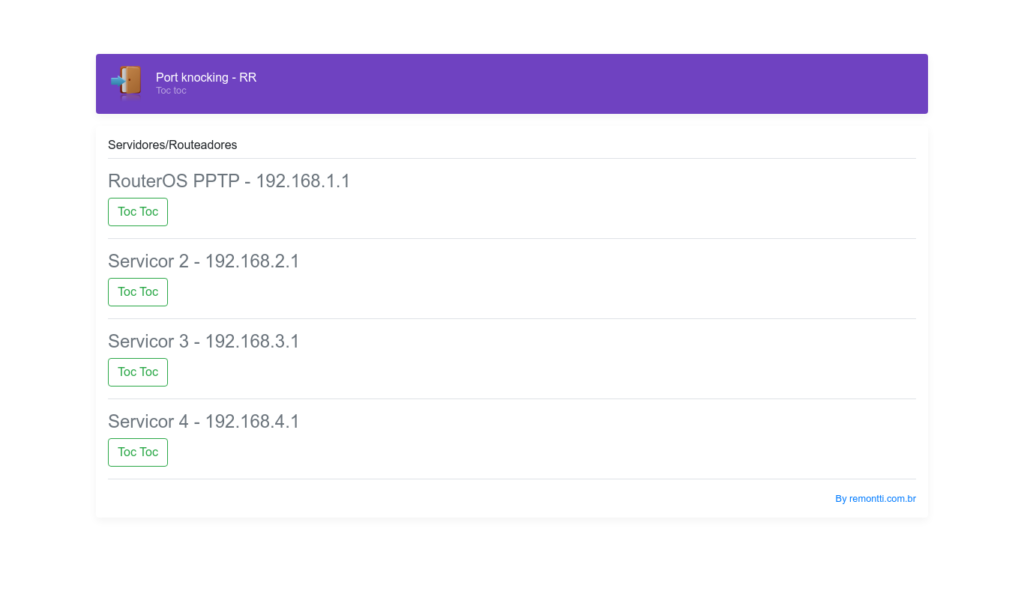This screenshot has width=1024, height=594.
Task: Click the 'RouterOS PPTP' server name
Action: [x=173, y=181]
